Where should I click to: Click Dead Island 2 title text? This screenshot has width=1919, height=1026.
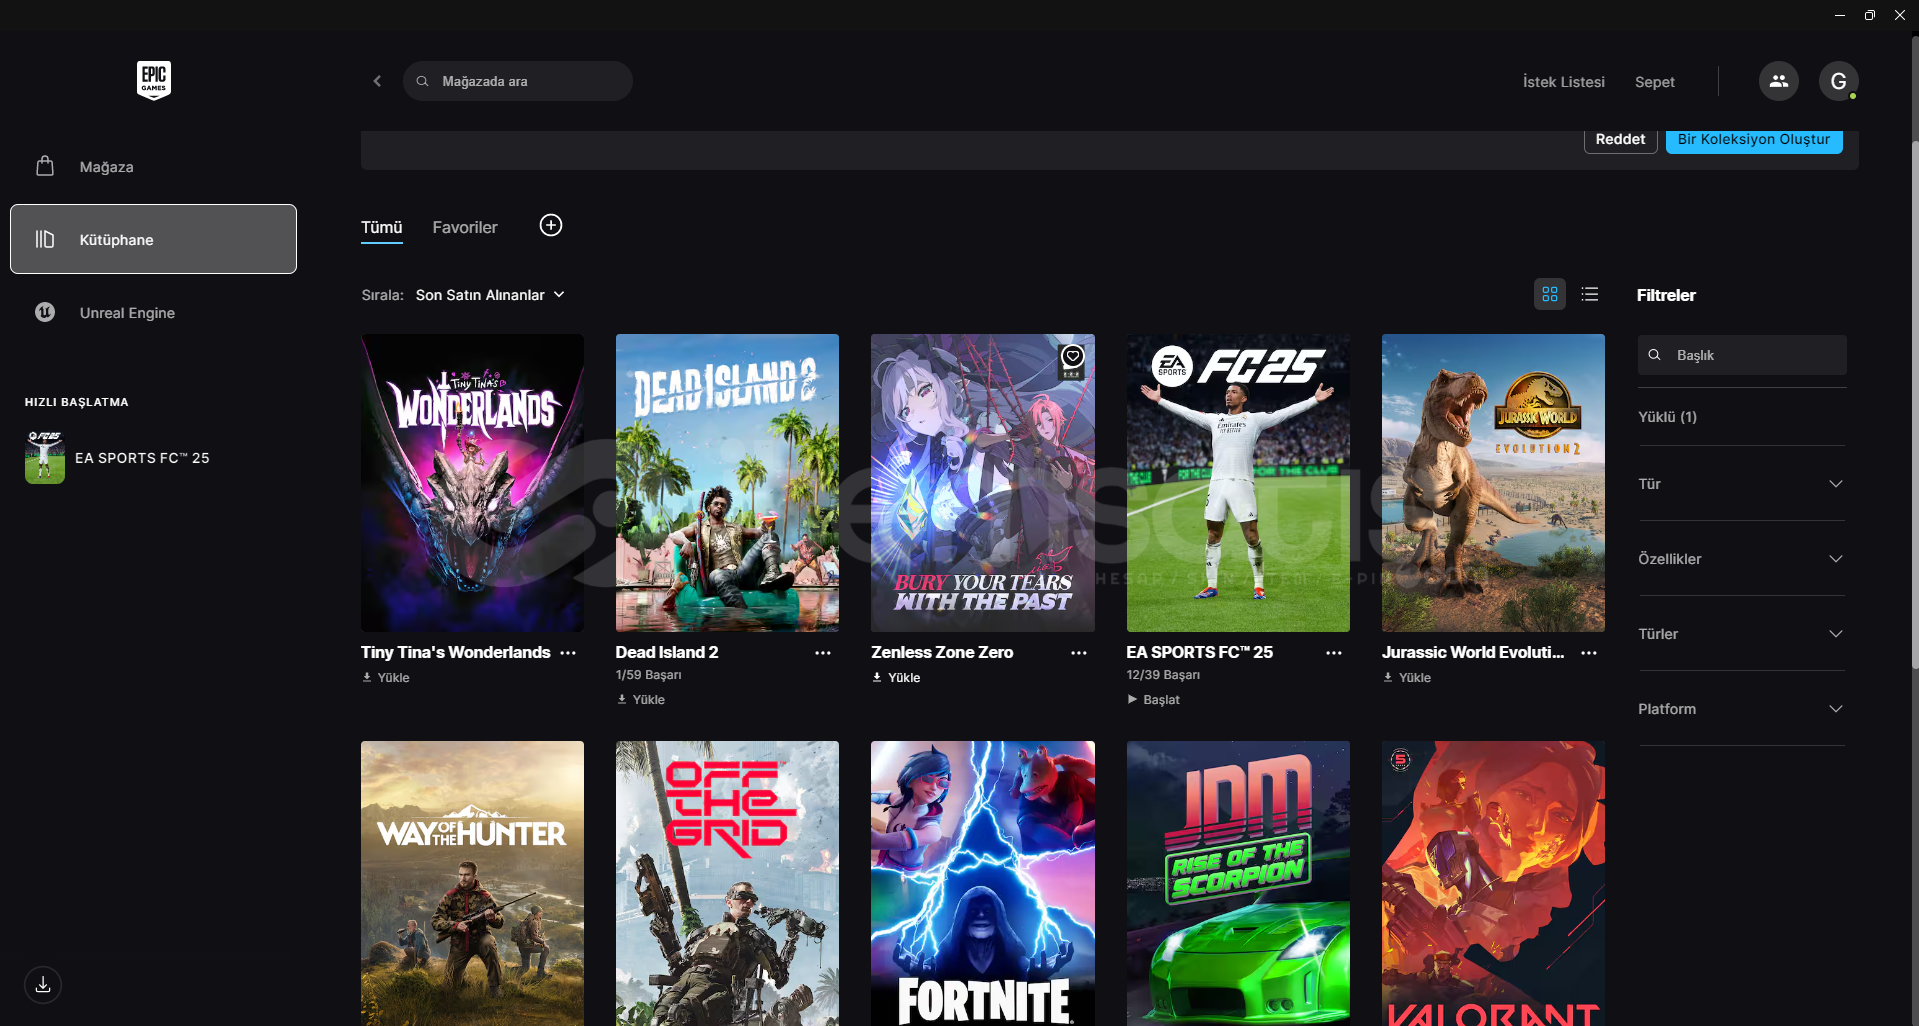[667, 652]
